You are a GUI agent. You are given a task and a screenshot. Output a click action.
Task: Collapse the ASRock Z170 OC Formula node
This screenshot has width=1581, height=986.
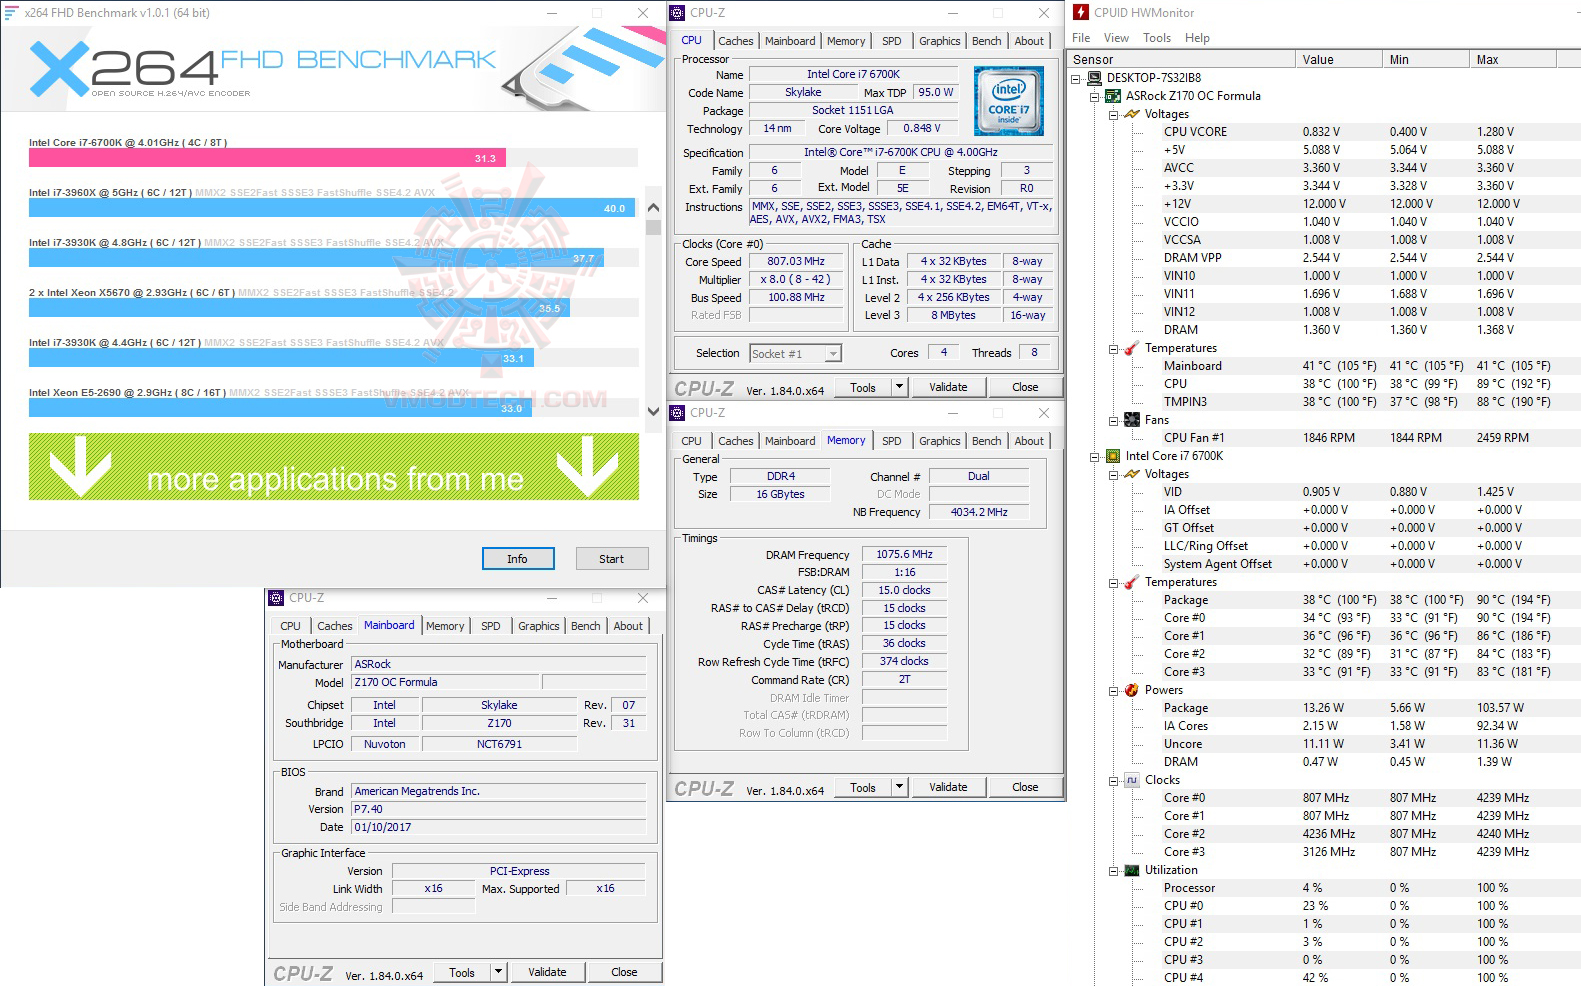pos(1095,96)
